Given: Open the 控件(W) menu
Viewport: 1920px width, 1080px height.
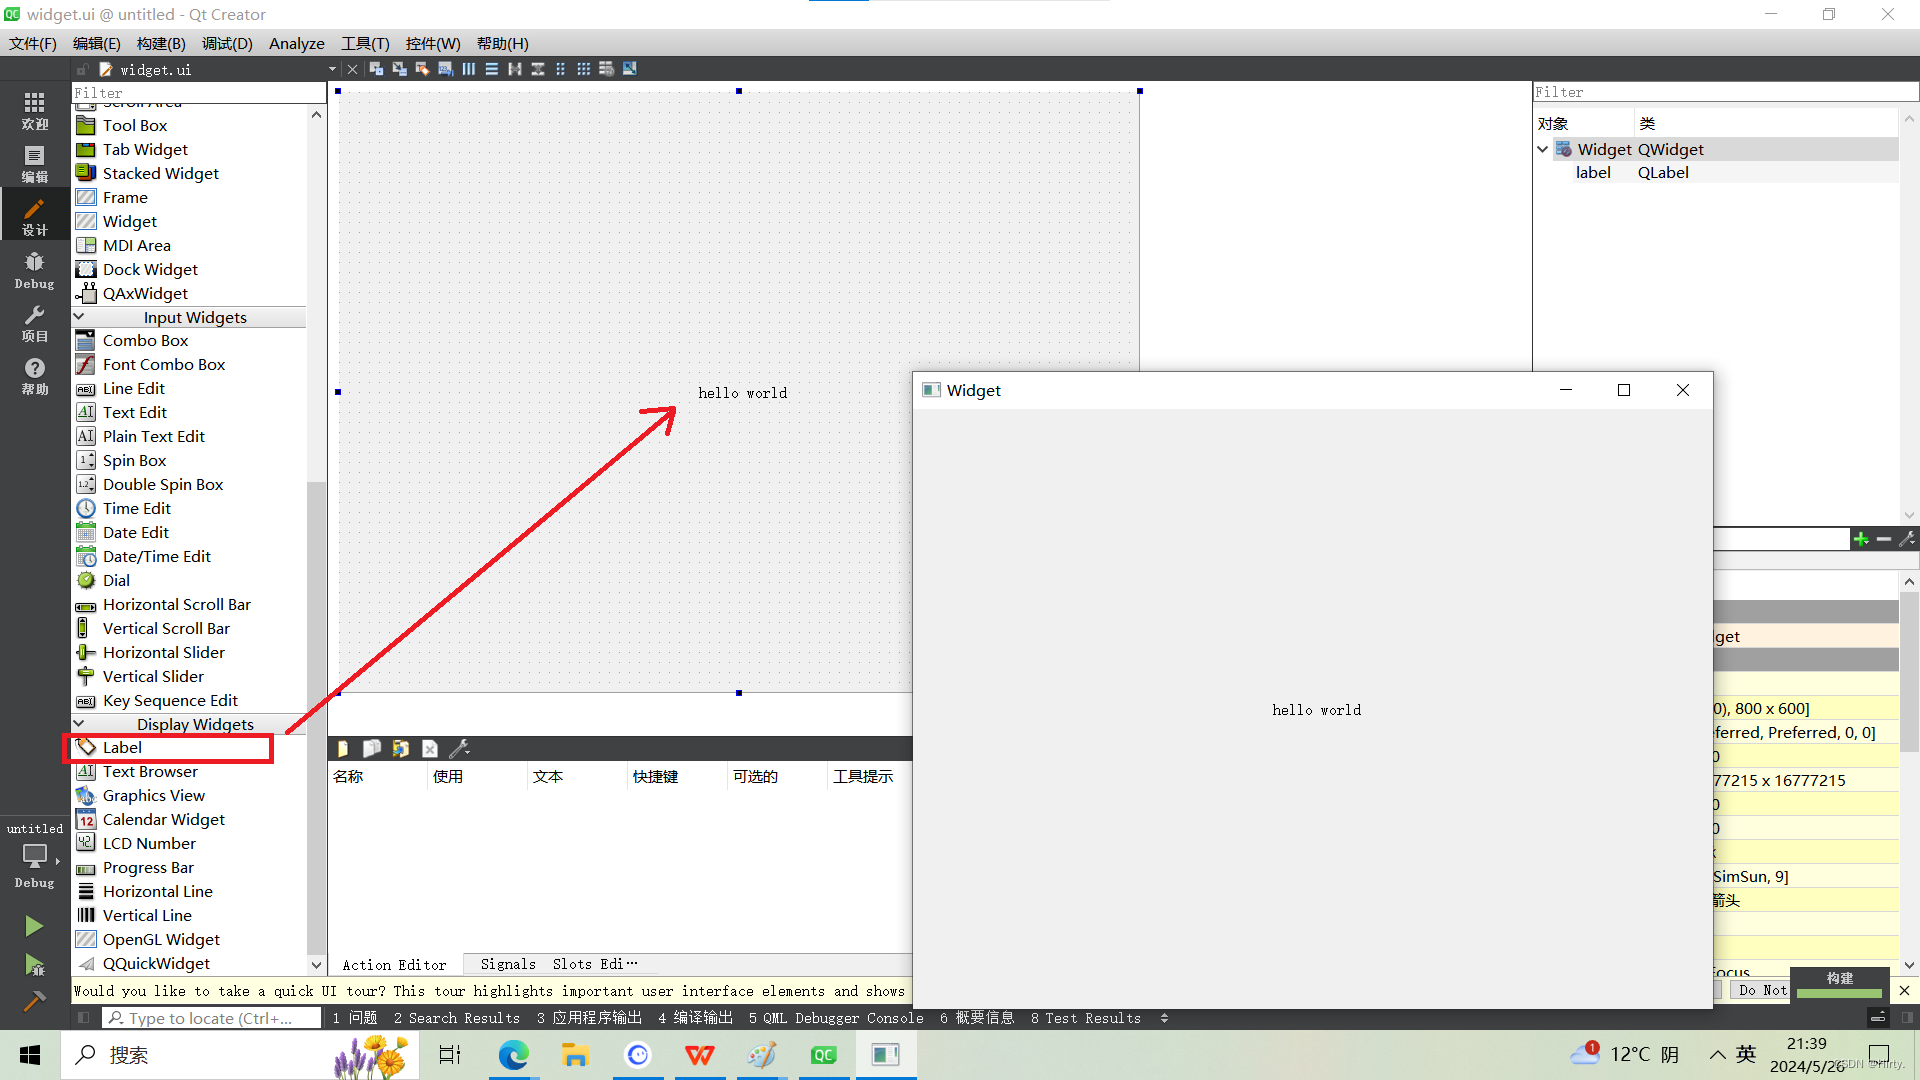Looking at the screenshot, I should [x=433, y=43].
